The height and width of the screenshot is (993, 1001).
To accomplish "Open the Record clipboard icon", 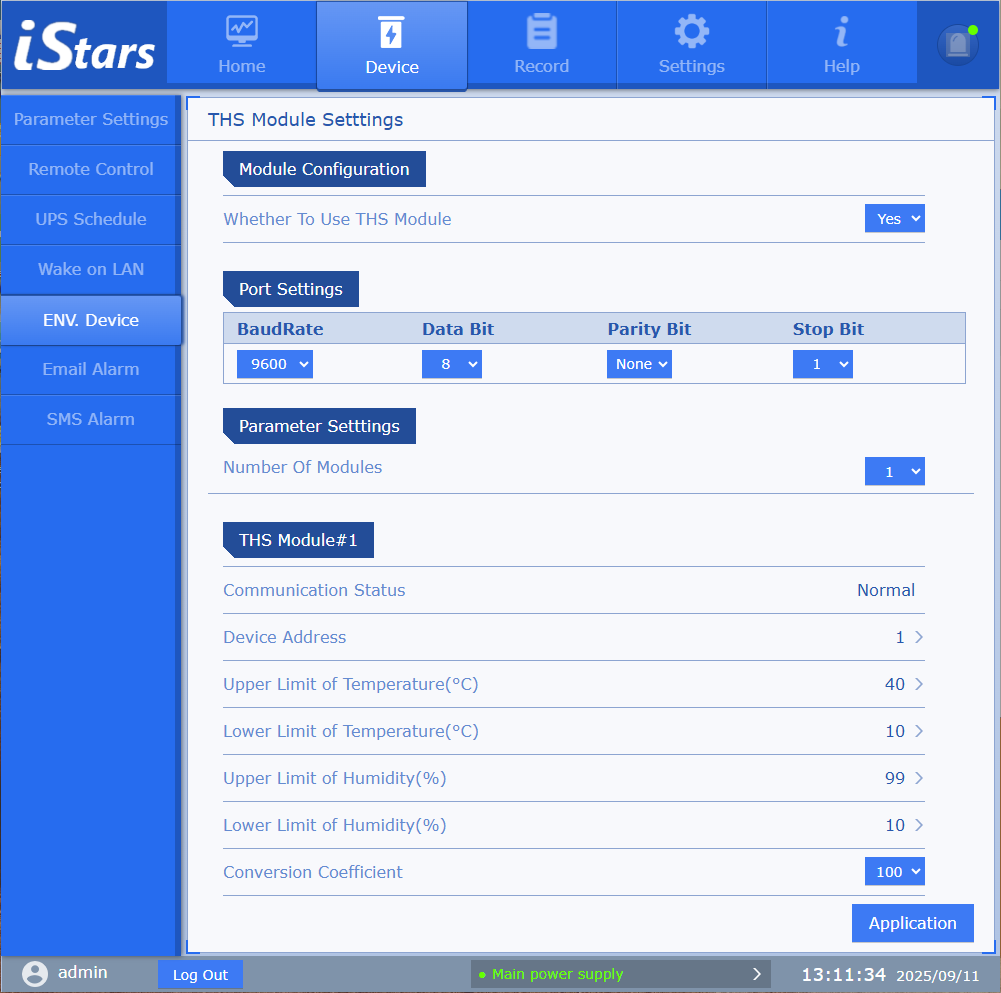I will coord(541,32).
